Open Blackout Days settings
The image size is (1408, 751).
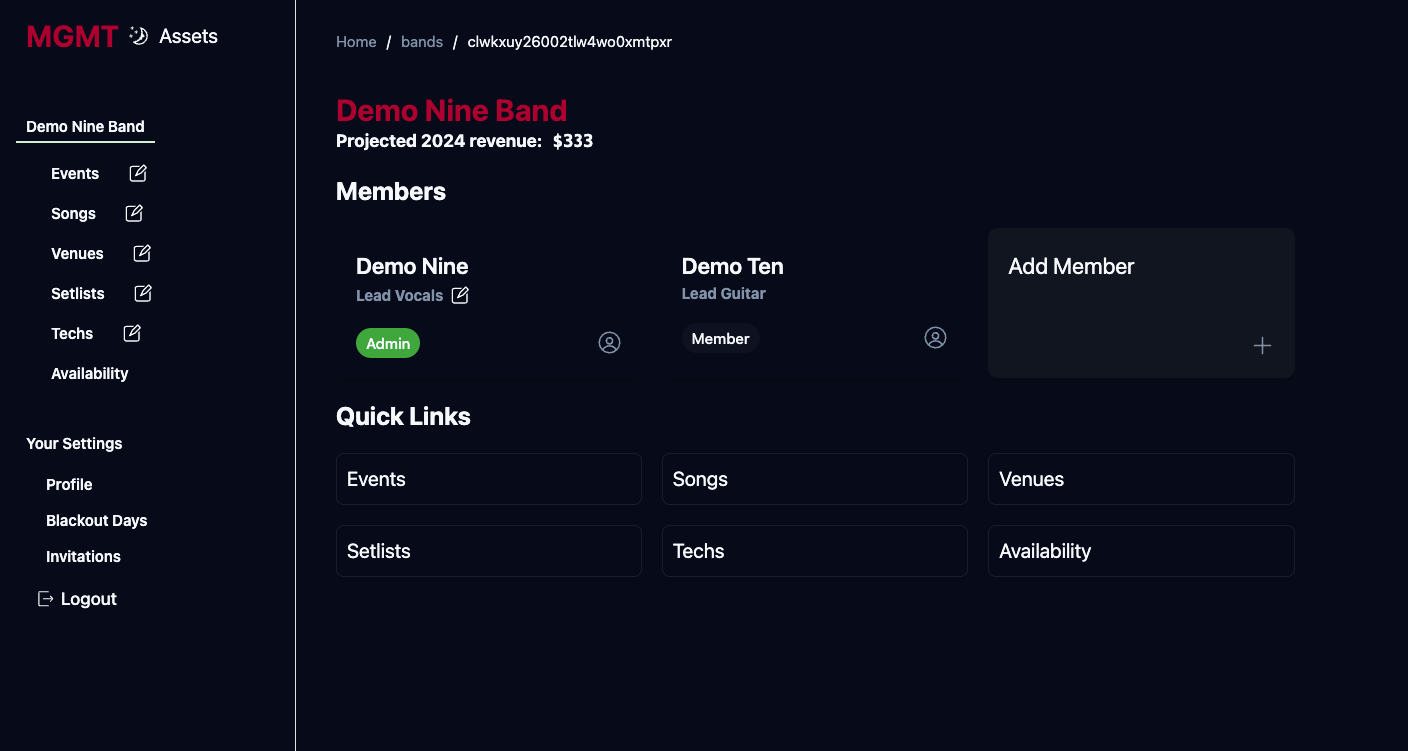coord(96,521)
